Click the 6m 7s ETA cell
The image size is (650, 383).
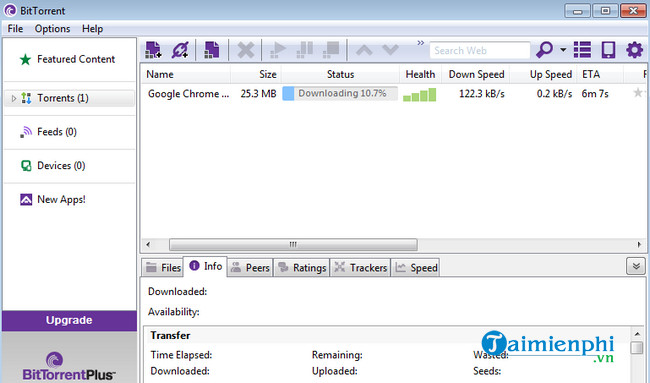point(595,94)
